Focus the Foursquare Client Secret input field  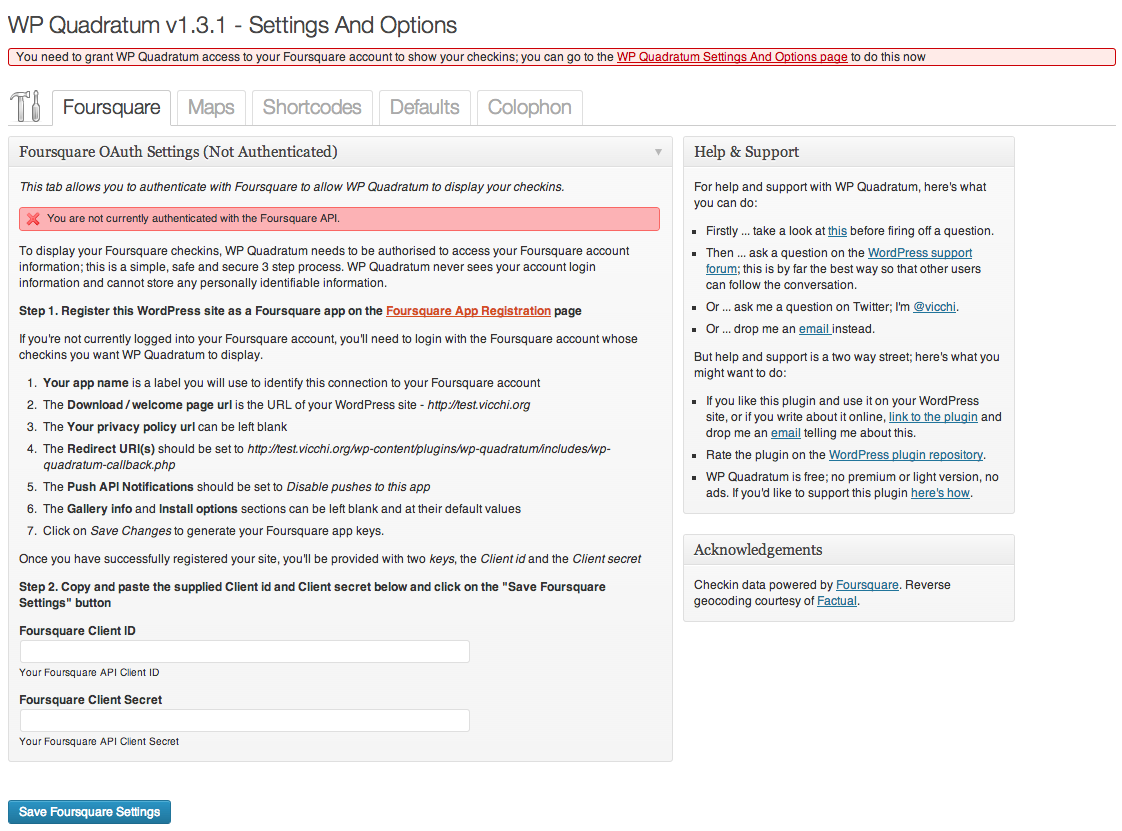pyautogui.click(x=245, y=720)
